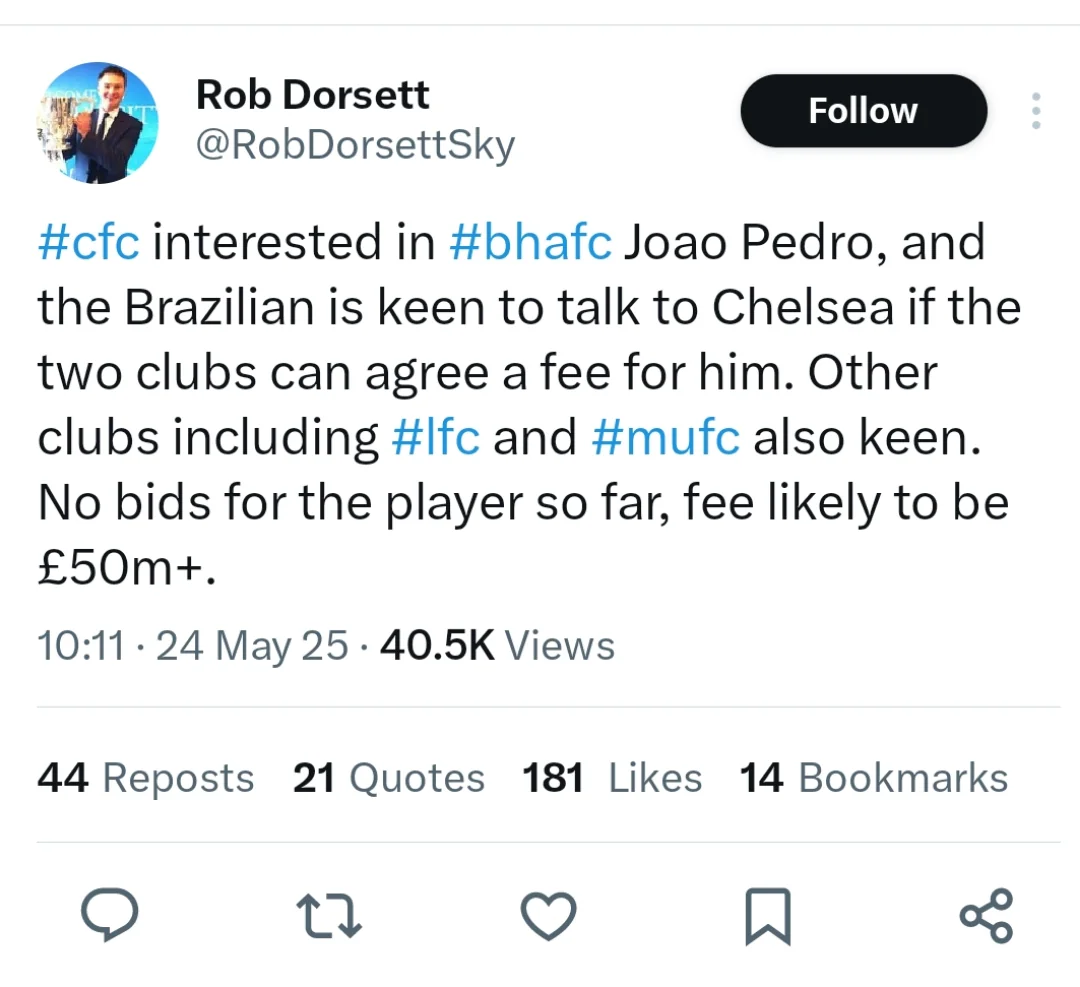The image size is (1080, 987).
Task: Tap the repost arrows icon
Action: click(329, 915)
